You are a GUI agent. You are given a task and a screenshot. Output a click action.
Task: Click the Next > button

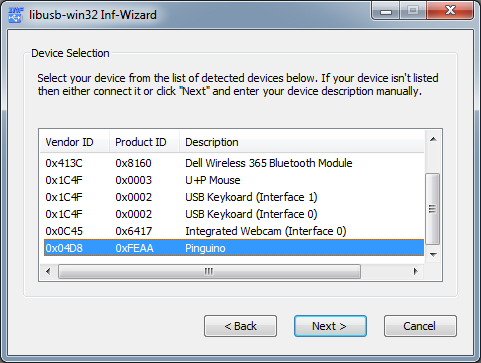[330, 326]
